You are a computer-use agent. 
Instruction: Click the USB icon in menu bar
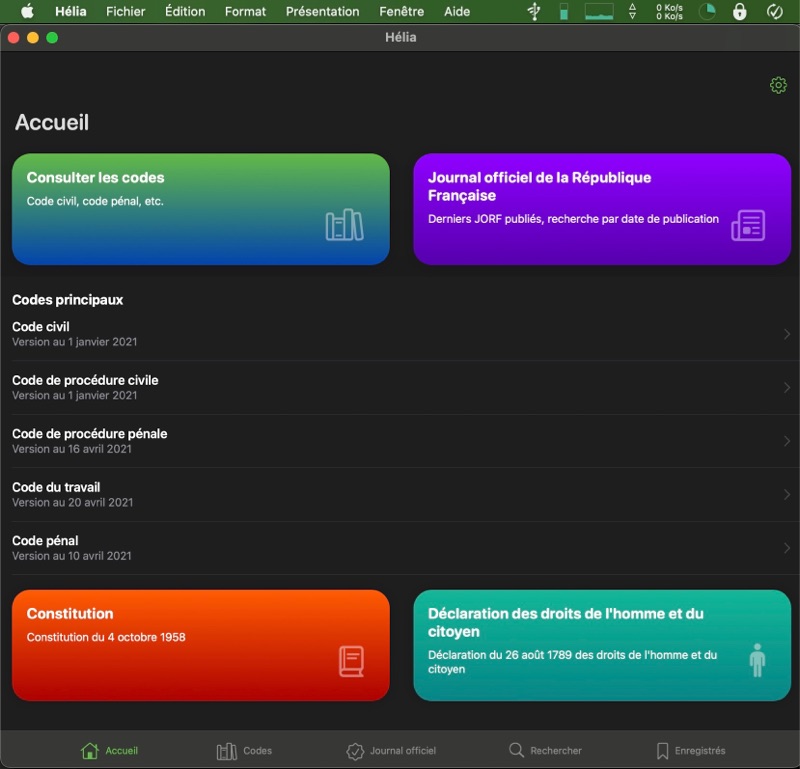coord(534,12)
